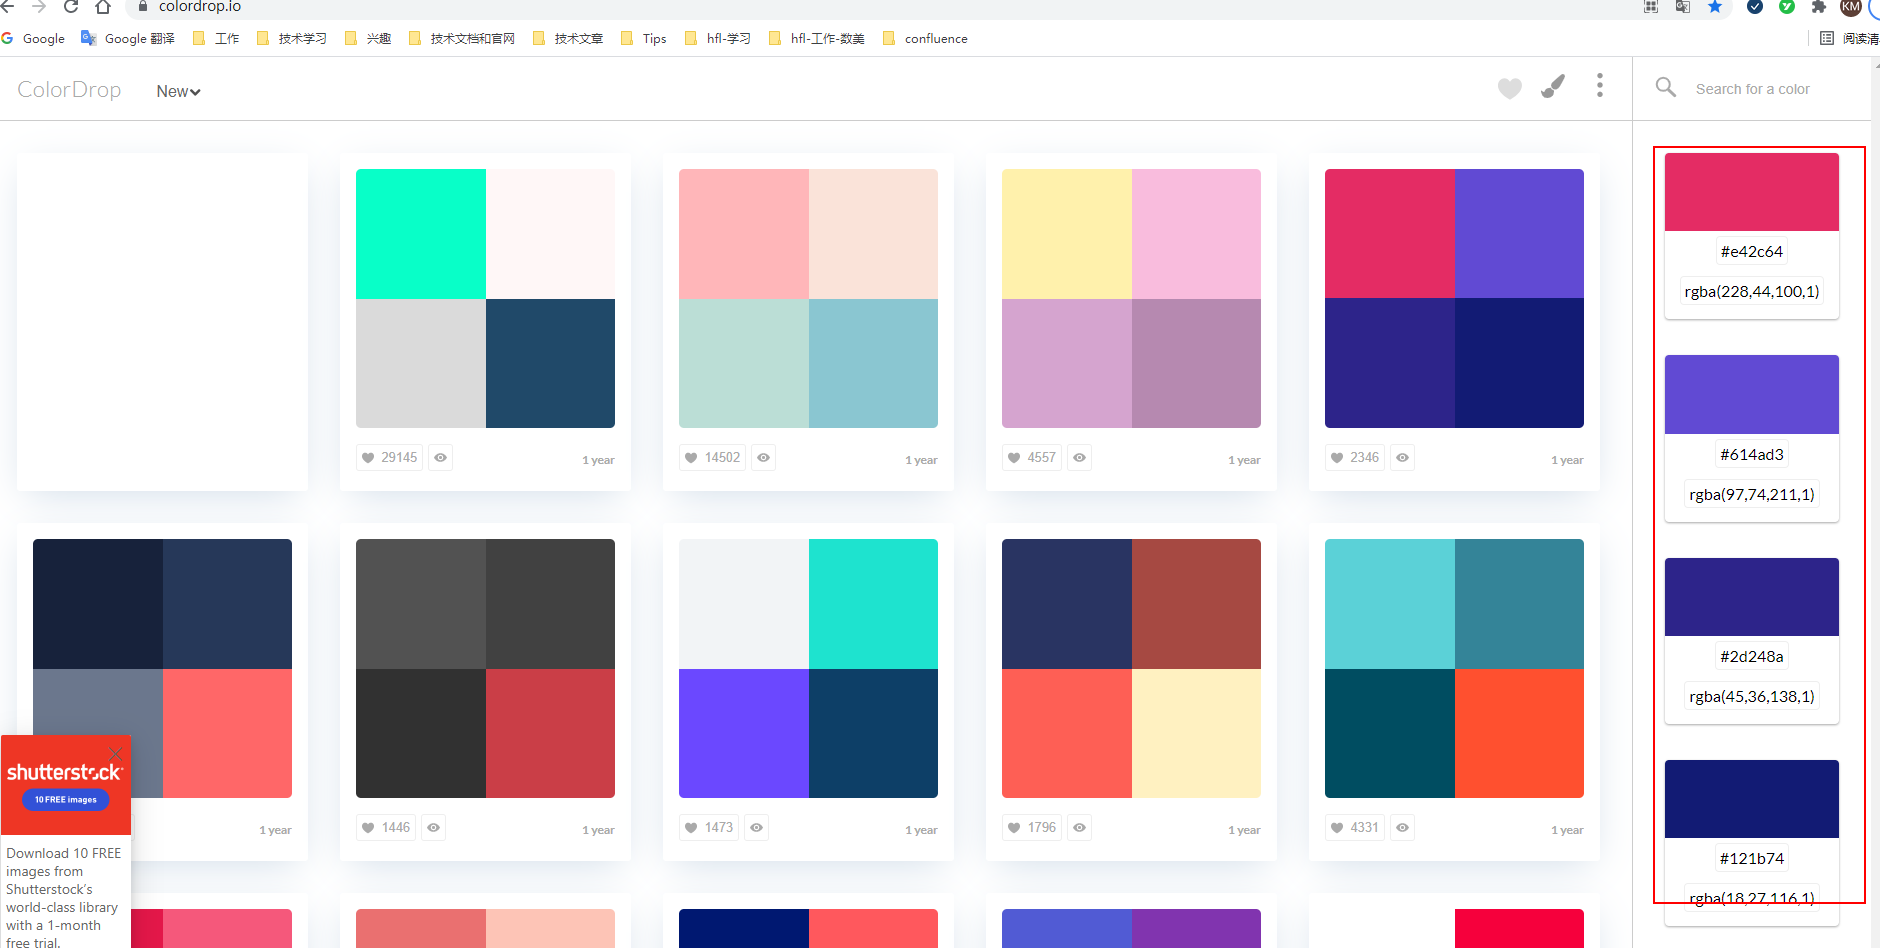The image size is (1880, 948).
Task: Like the palette with 14502 hearts
Action: 712,458
